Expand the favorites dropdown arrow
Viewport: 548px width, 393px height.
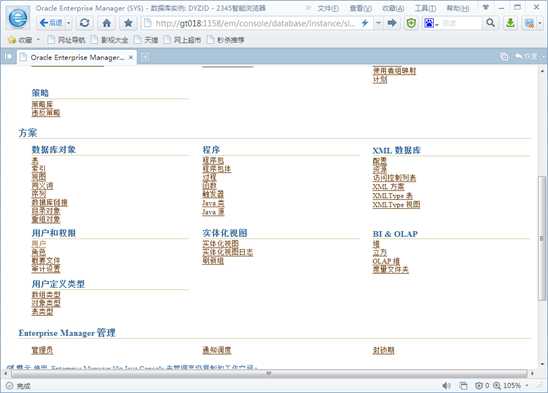coord(38,40)
